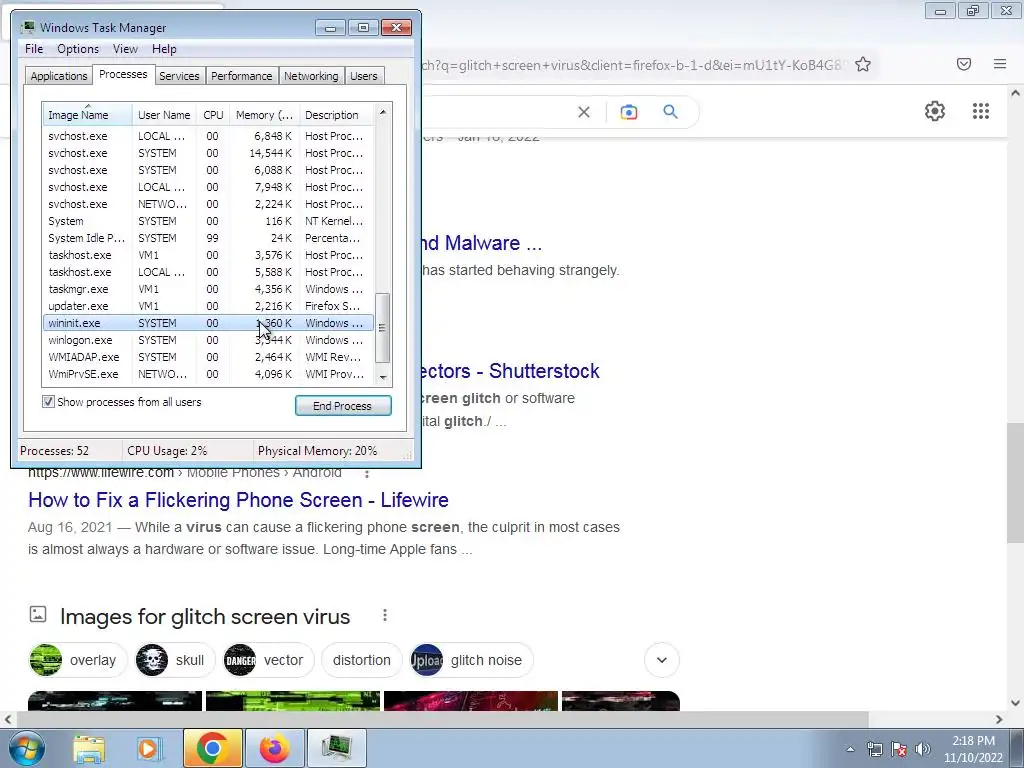1024x768 pixels.
Task: Switch to the Users tab
Action: [364, 76]
